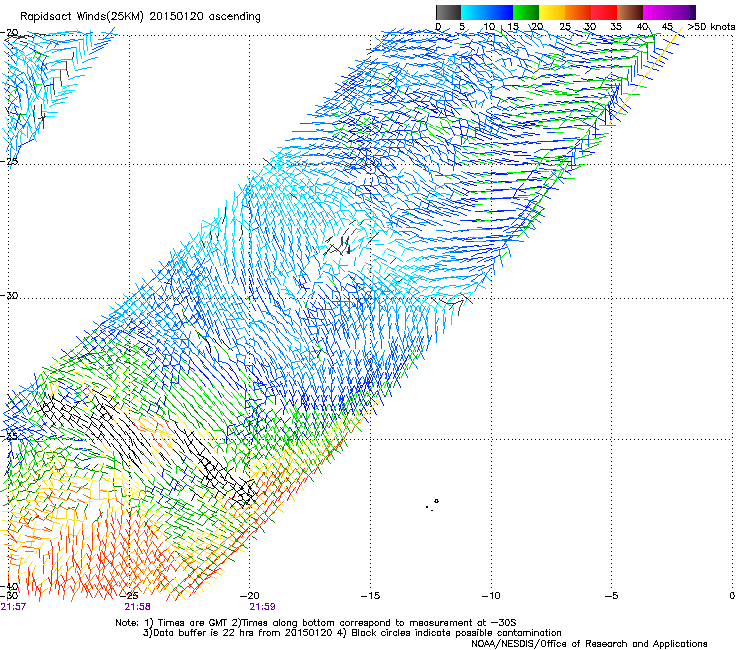740x650 pixels.
Task: Click the '>50 knots' legend label
Action: (711, 26)
